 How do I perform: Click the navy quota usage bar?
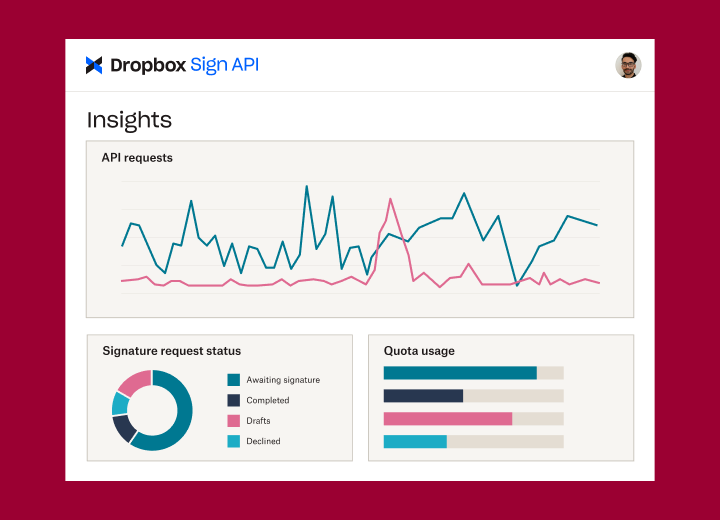click(423, 396)
